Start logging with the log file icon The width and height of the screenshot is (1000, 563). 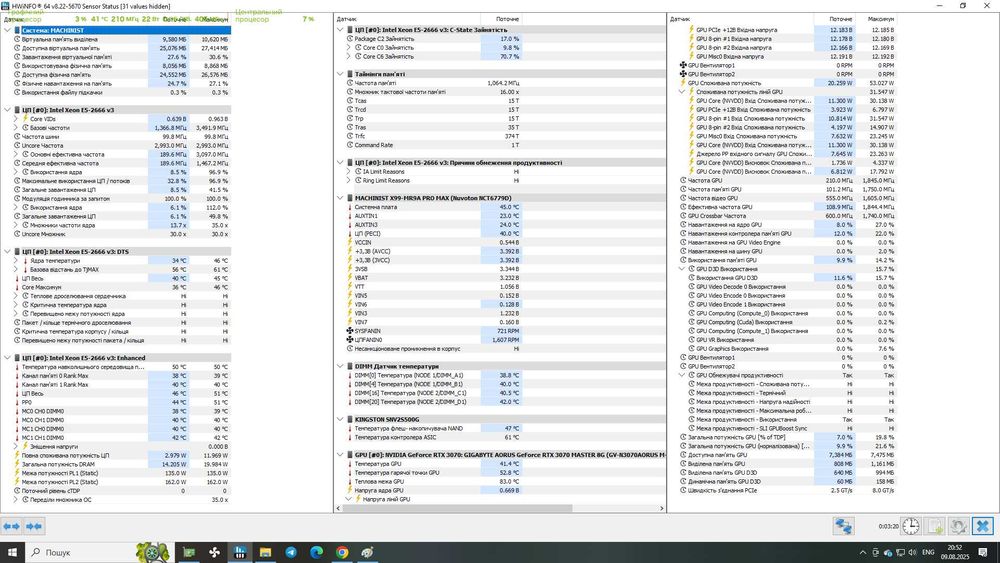pos(935,527)
